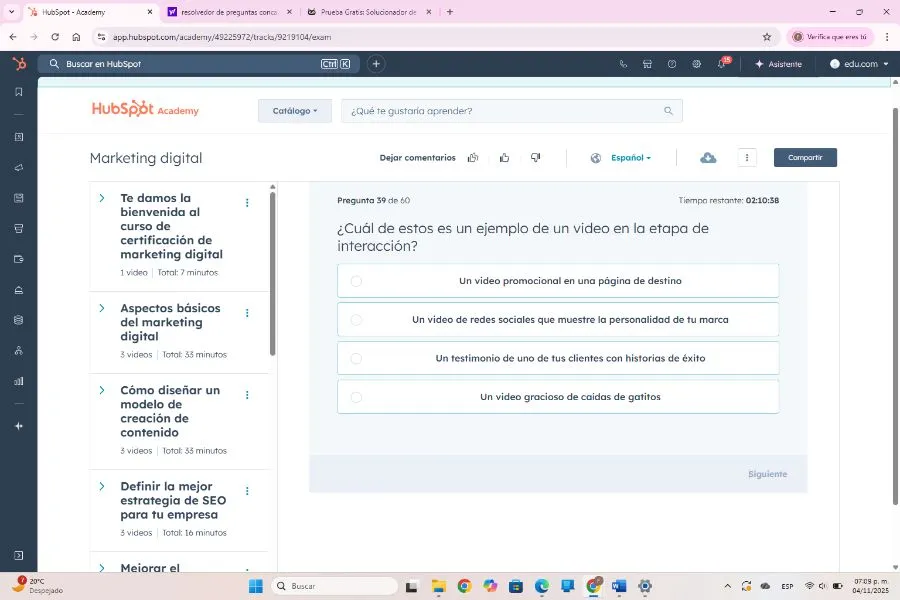Screen dimensions: 900x600
Task: Click the Siguiente button
Action: pos(767,474)
